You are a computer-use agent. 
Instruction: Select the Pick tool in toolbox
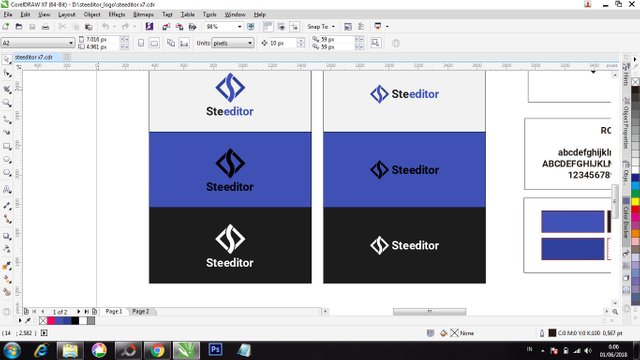click(x=7, y=60)
